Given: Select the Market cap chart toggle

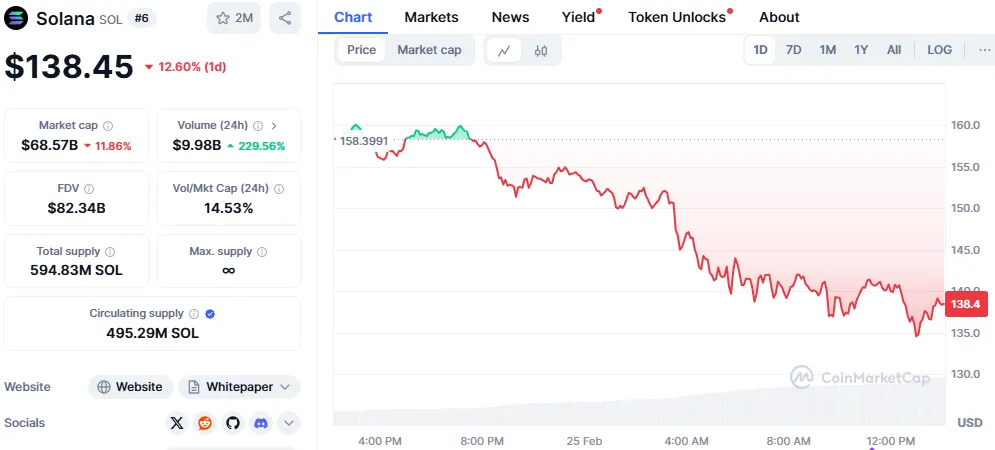Looking at the screenshot, I should 429,50.
